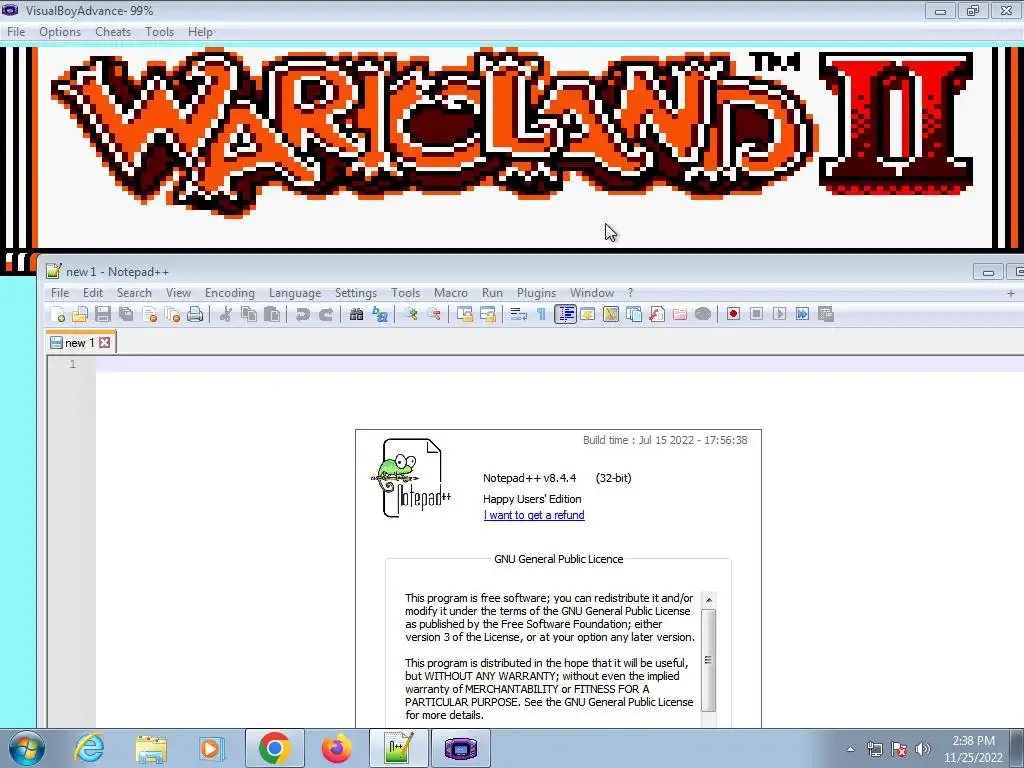This screenshot has height=768, width=1024.
Task: Click the Playback macro icon
Action: coord(779,315)
